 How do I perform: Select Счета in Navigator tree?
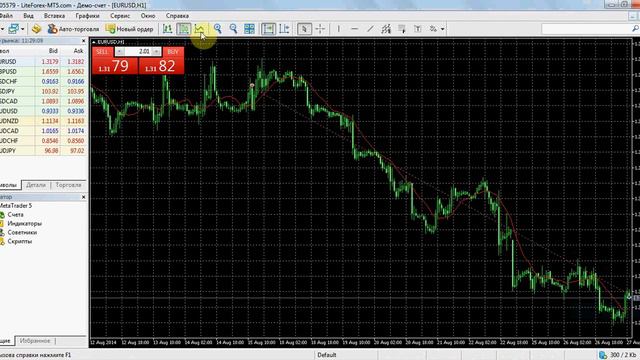pyautogui.click(x=16, y=215)
